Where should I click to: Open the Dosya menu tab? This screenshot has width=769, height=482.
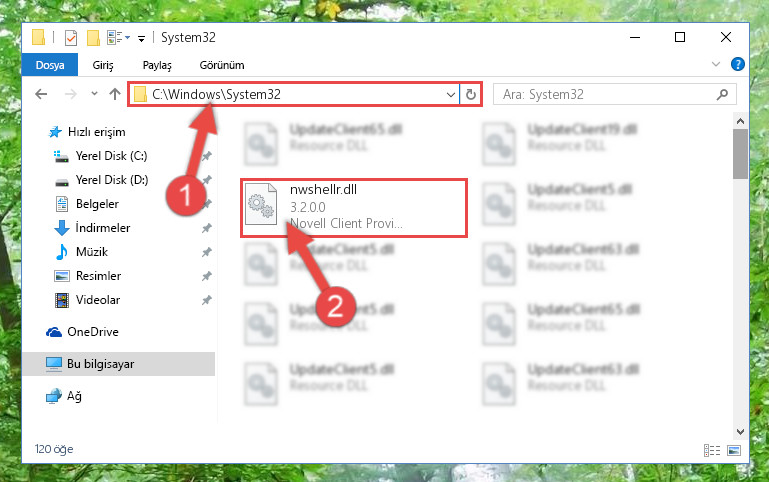(50, 65)
